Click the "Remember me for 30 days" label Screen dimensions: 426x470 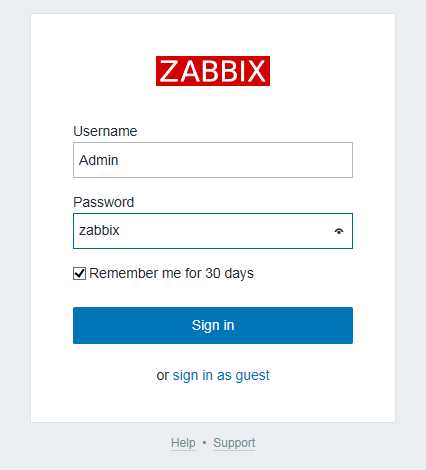point(171,273)
